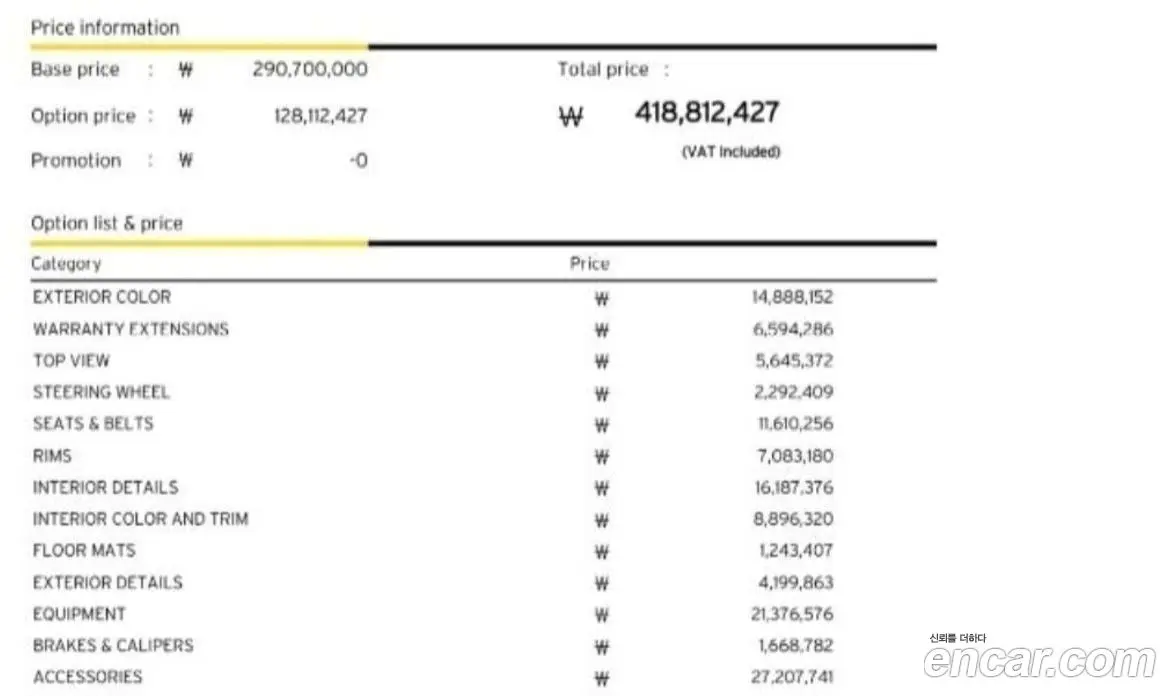Select the Price information section heading
Image resolution: width=1160 pixels, height=696 pixels.
click(x=105, y=28)
